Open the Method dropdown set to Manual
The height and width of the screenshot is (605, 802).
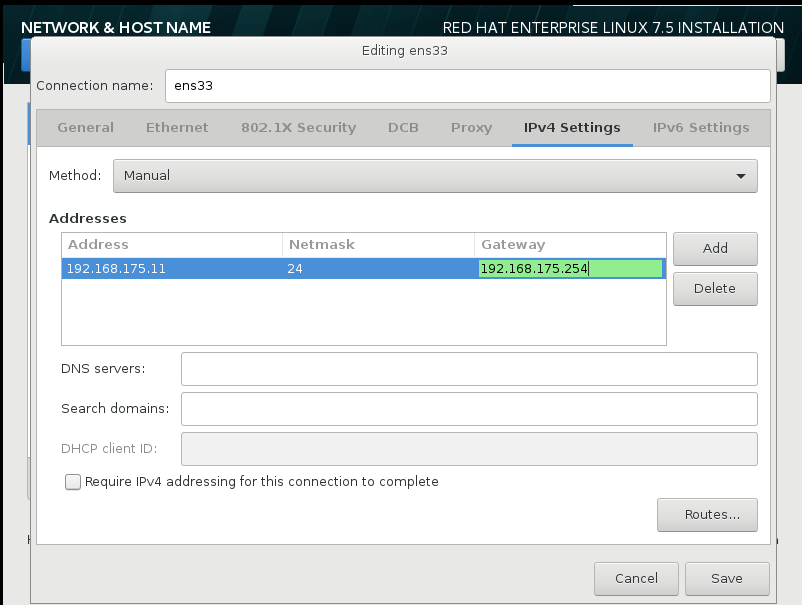click(x=435, y=176)
